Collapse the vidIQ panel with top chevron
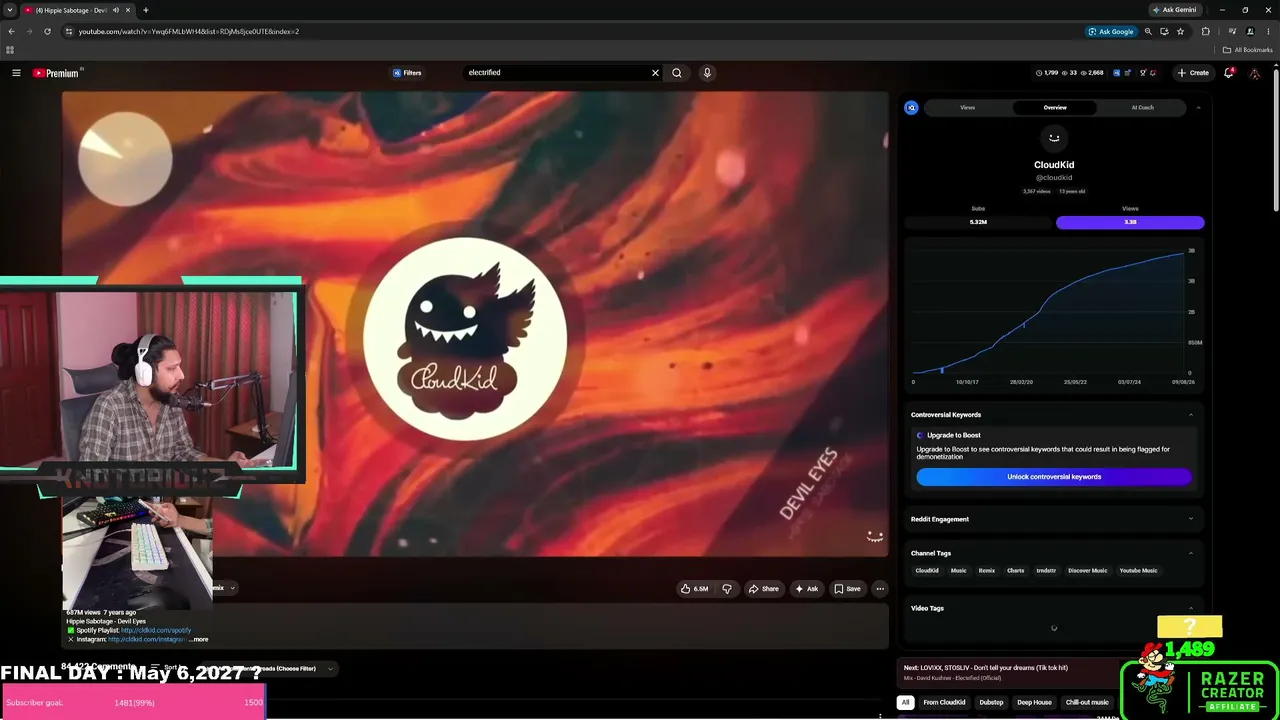1280x720 pixels. click(x=1198, y=107)
